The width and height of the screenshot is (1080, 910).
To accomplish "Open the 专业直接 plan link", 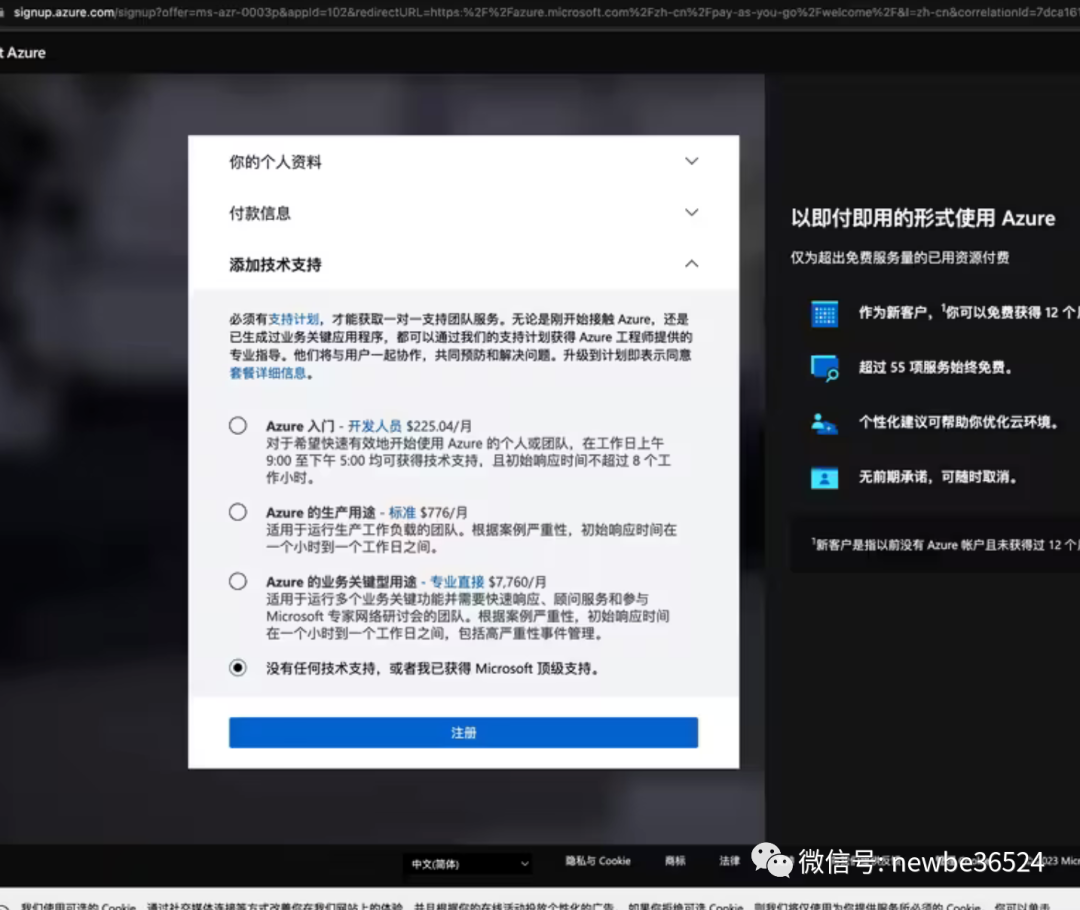I will tap(457, 581).
